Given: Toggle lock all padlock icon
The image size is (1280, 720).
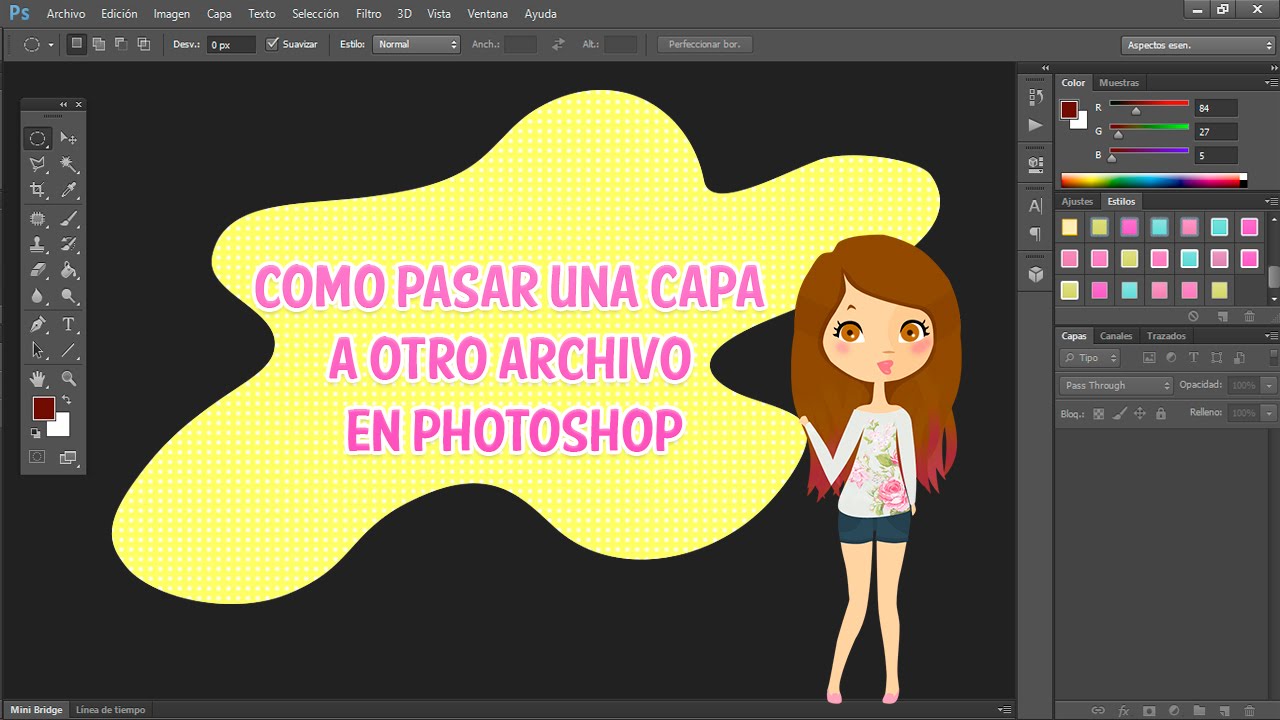Looking at the screenshot, I should [1160, 413].
